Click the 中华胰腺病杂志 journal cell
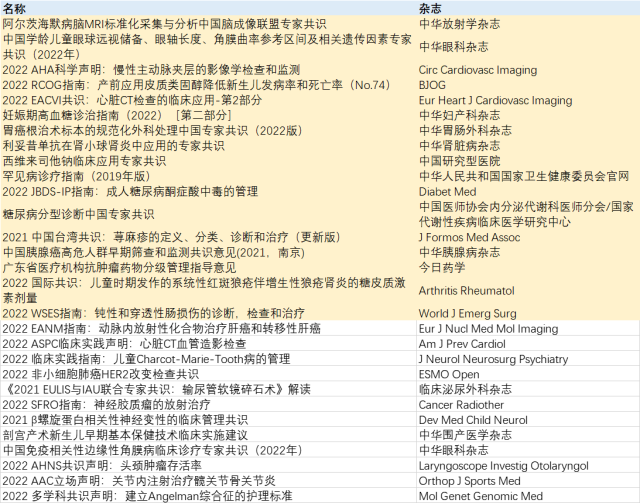Screen dimensions: 640x503 coord(528,252)
